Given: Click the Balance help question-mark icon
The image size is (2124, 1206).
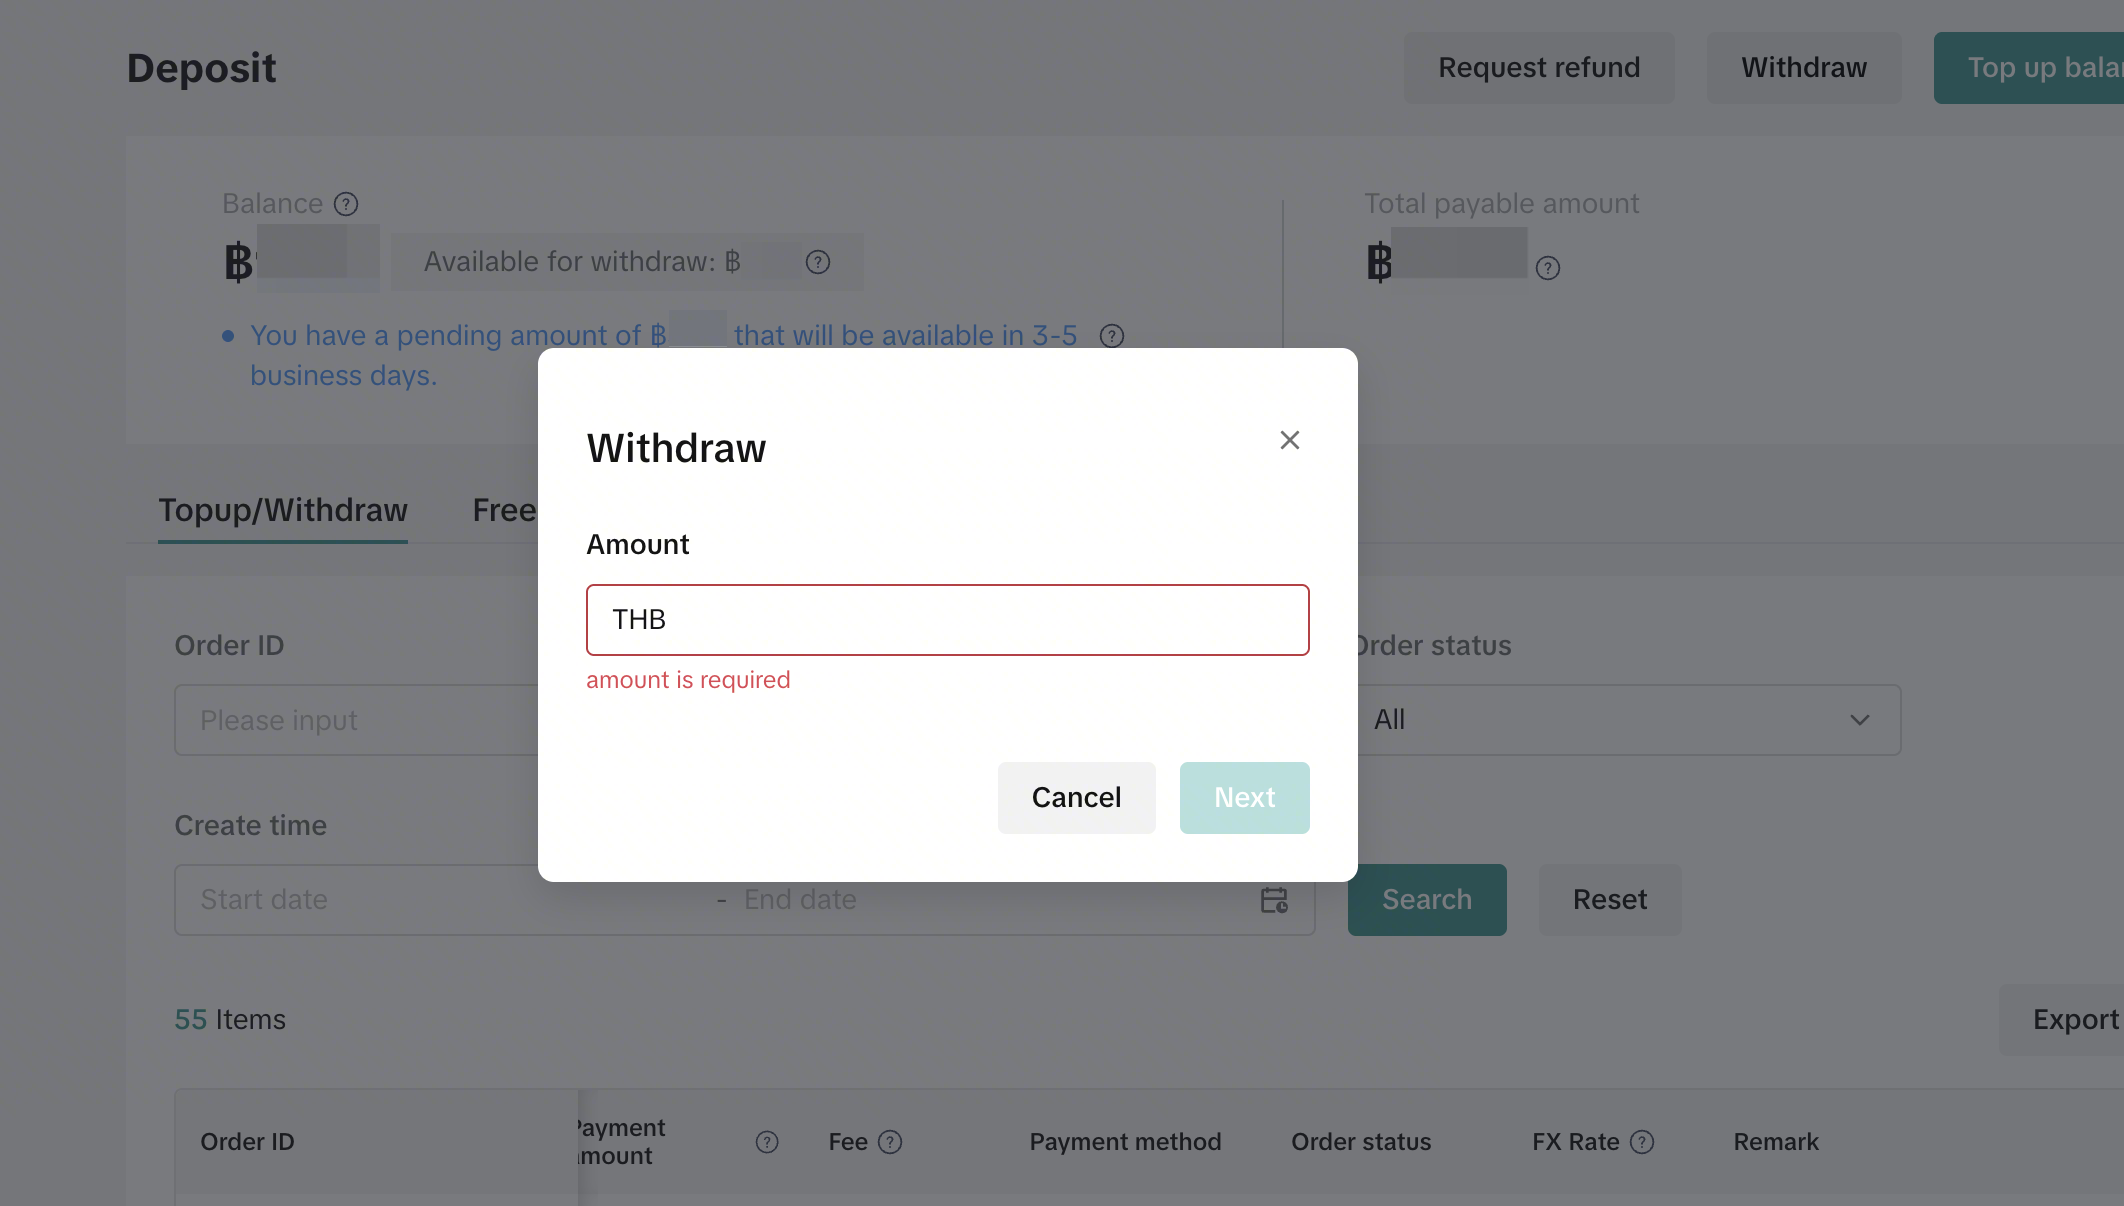Looking at the screenshot, I should pos(346,204).
